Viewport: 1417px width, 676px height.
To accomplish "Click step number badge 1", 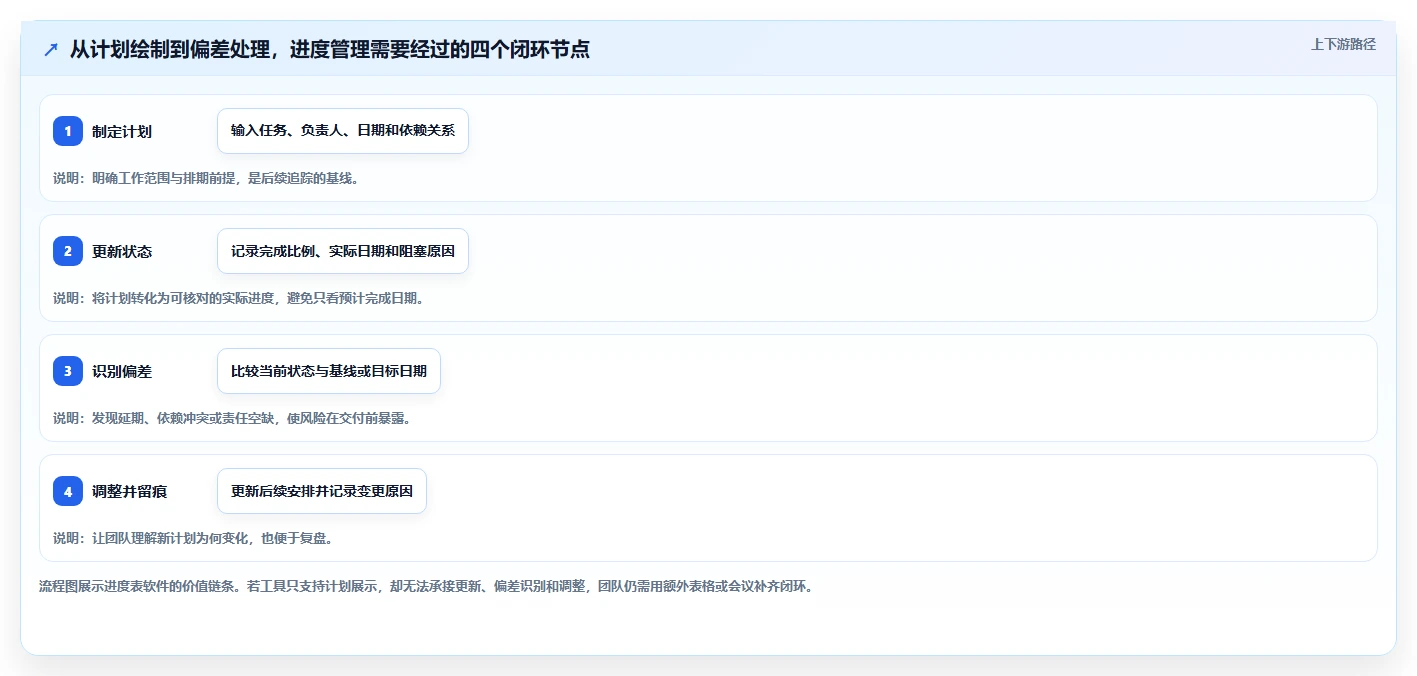I will 68,131.
